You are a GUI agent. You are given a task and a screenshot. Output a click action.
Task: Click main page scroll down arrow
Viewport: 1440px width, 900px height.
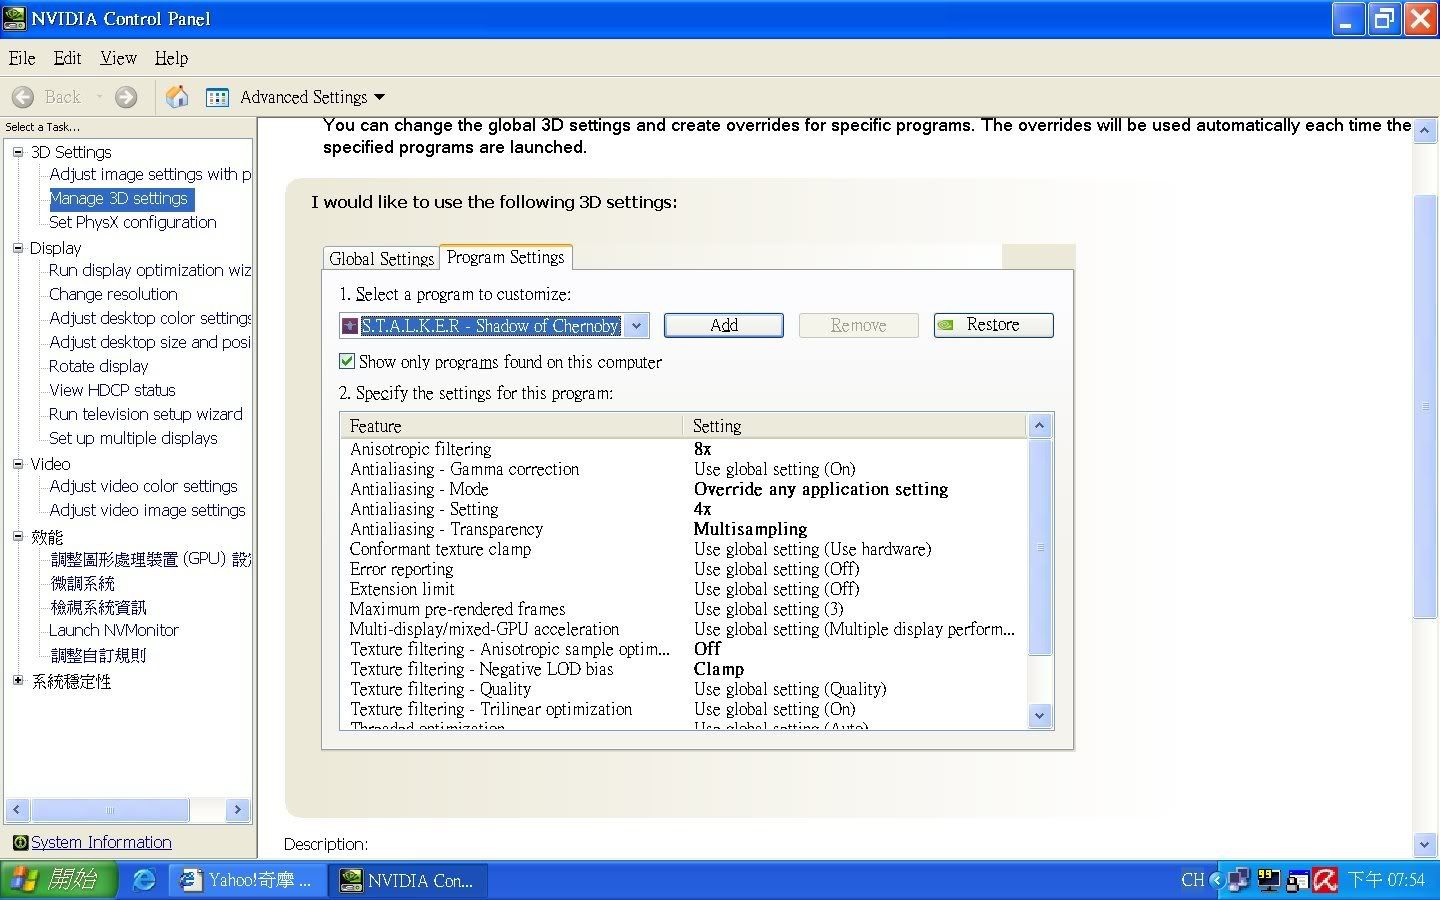(1425, 845)
